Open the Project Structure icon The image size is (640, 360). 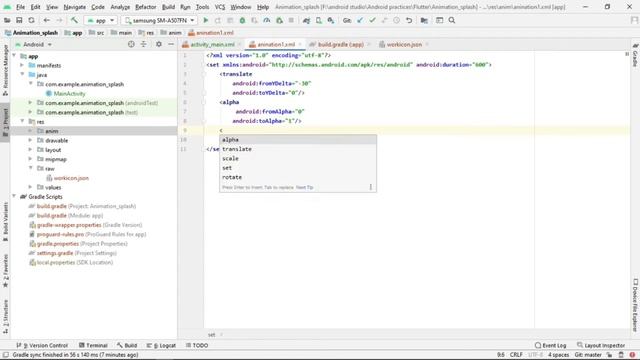pyautogui.click(x=424, y=20)
